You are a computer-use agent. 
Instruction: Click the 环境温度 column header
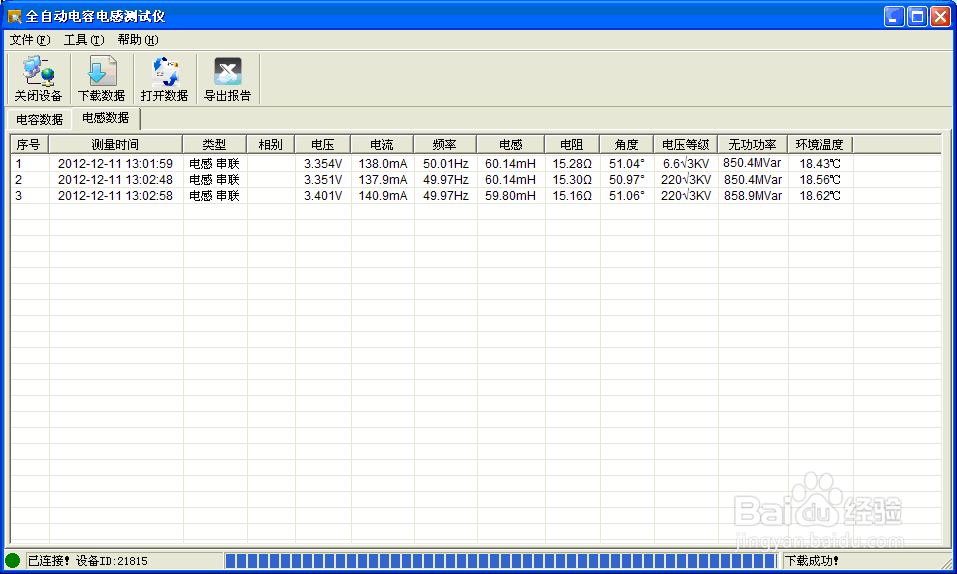coord(820,145)
